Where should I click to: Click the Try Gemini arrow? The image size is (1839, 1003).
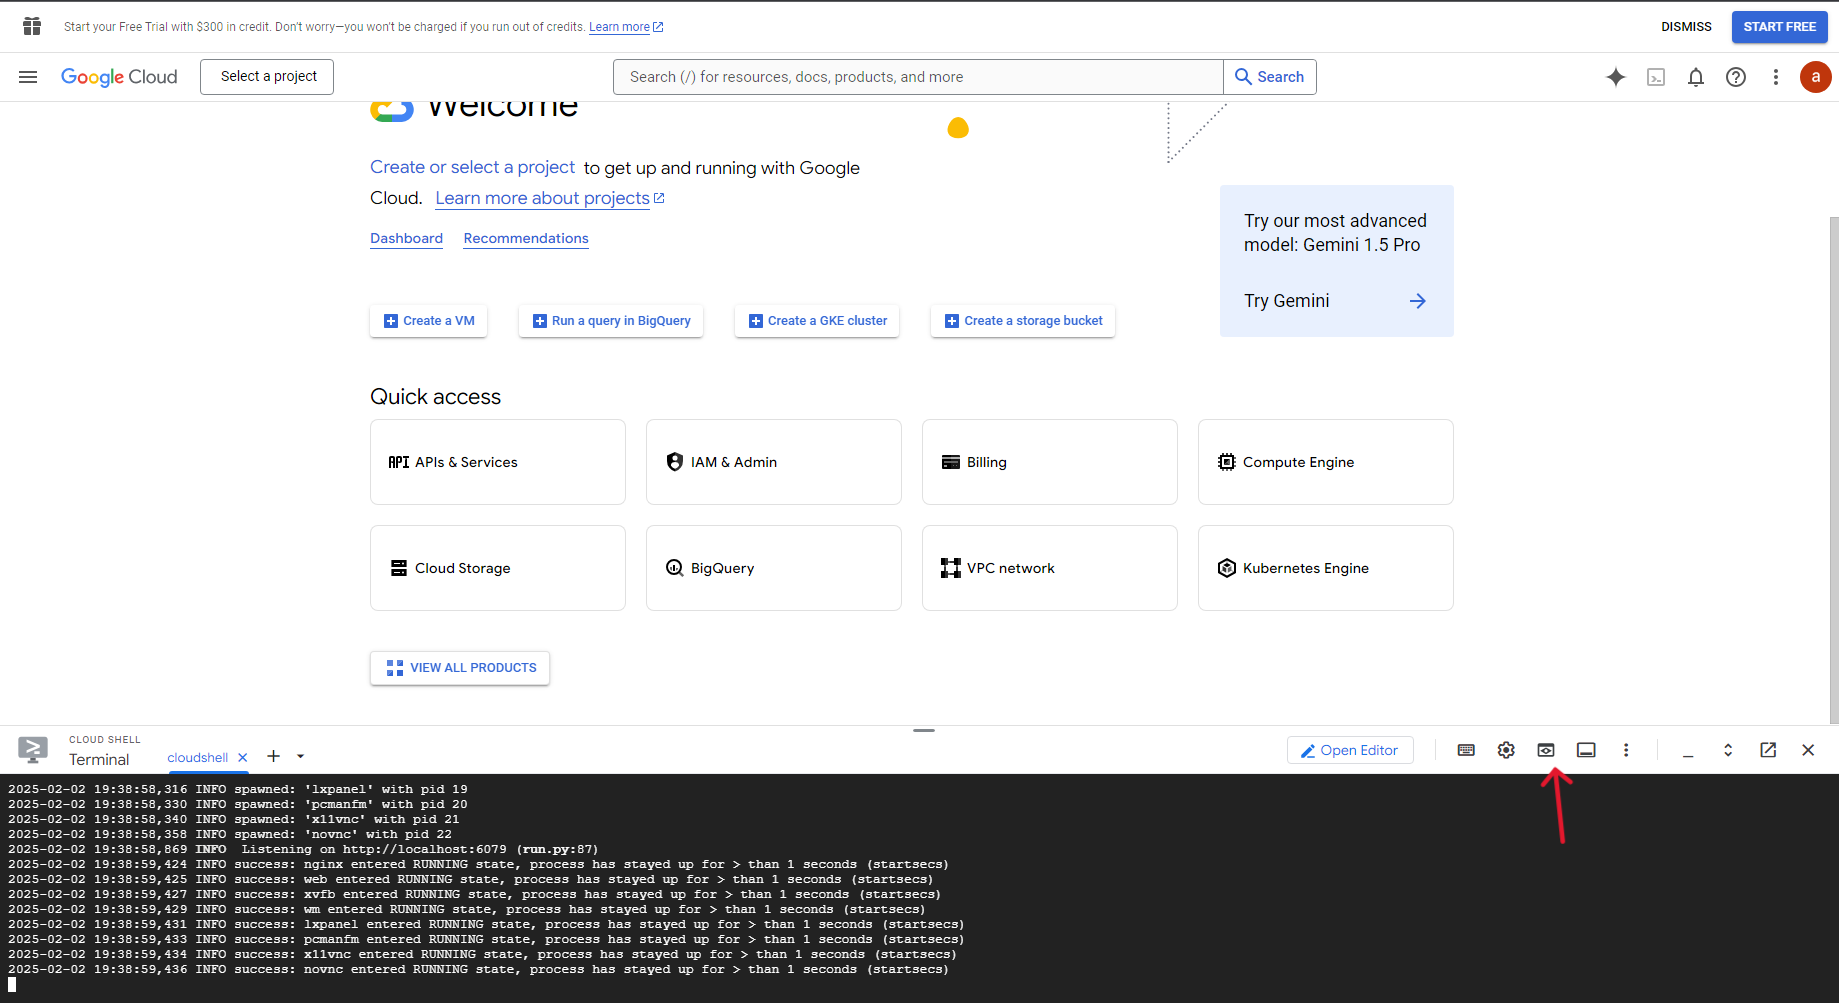(1418, 301)
